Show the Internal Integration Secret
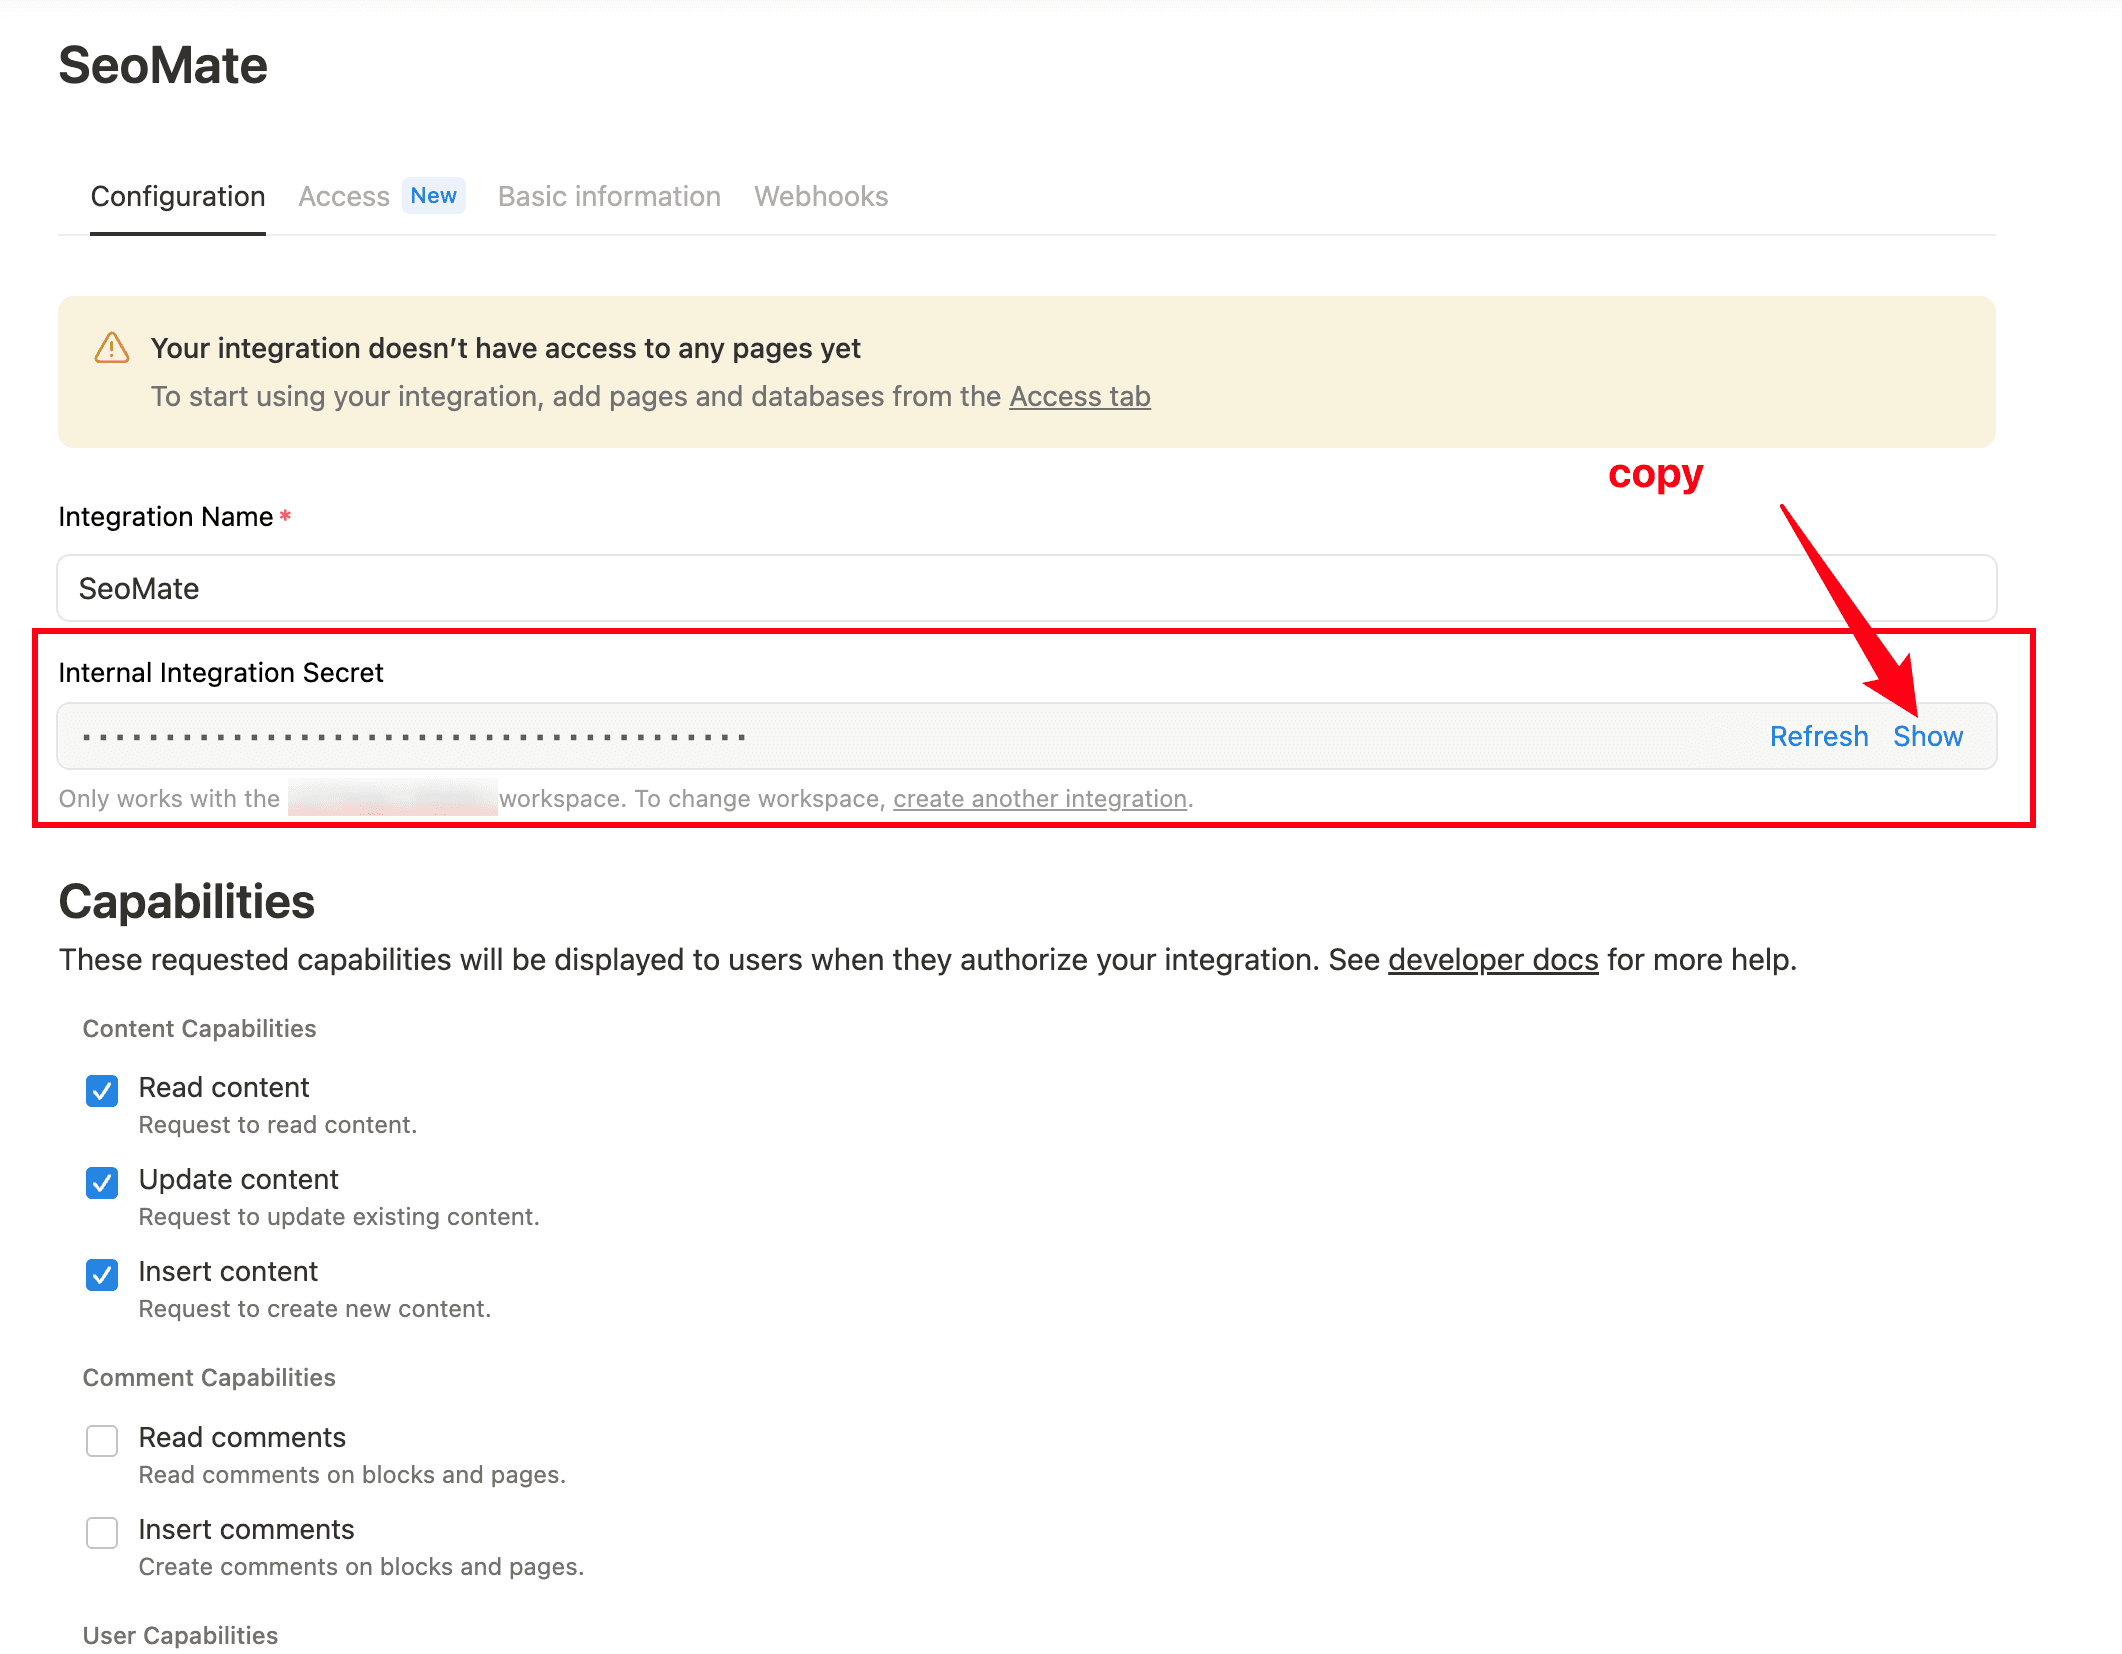The width and height of the screenshot is (2122, 1654). click(1929, 736)
